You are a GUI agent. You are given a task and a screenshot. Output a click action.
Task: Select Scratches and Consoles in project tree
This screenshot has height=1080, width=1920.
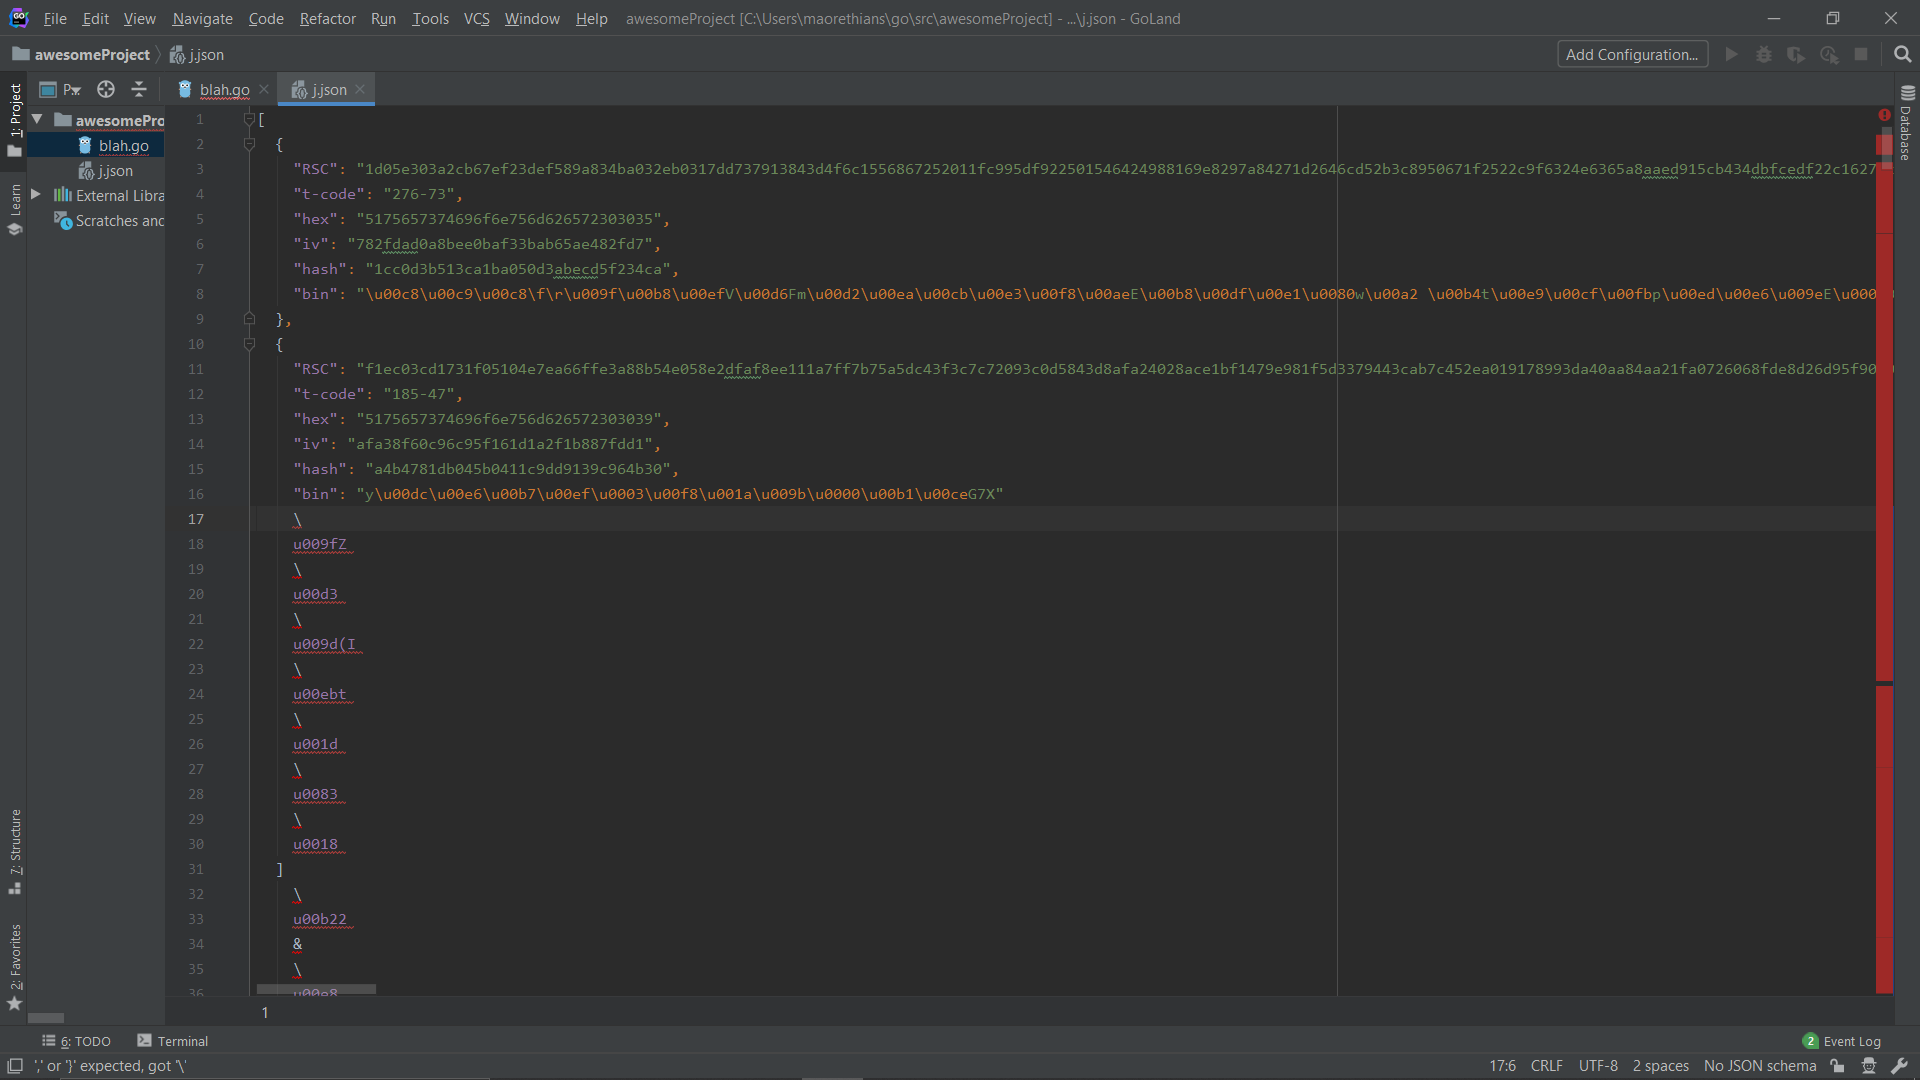pyautogui.click(x=109, y=220)
